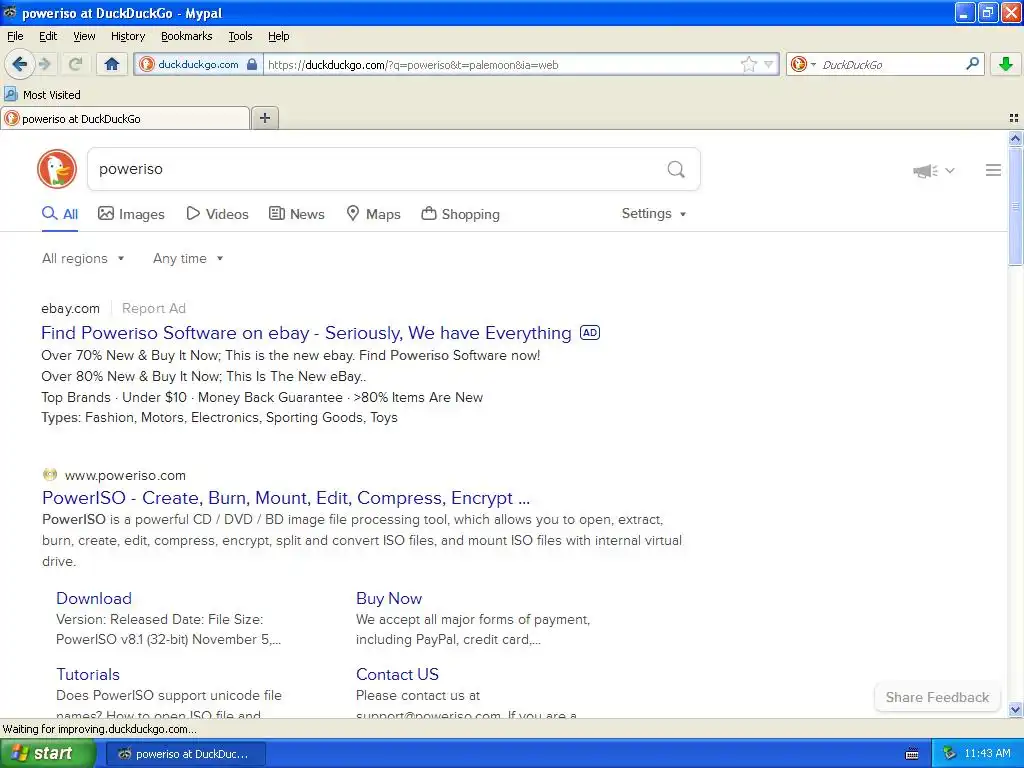The image size is (1024, 768).
Task: Open the hamburger side menu
Action: pyautogui.click(x=993, y=170)
